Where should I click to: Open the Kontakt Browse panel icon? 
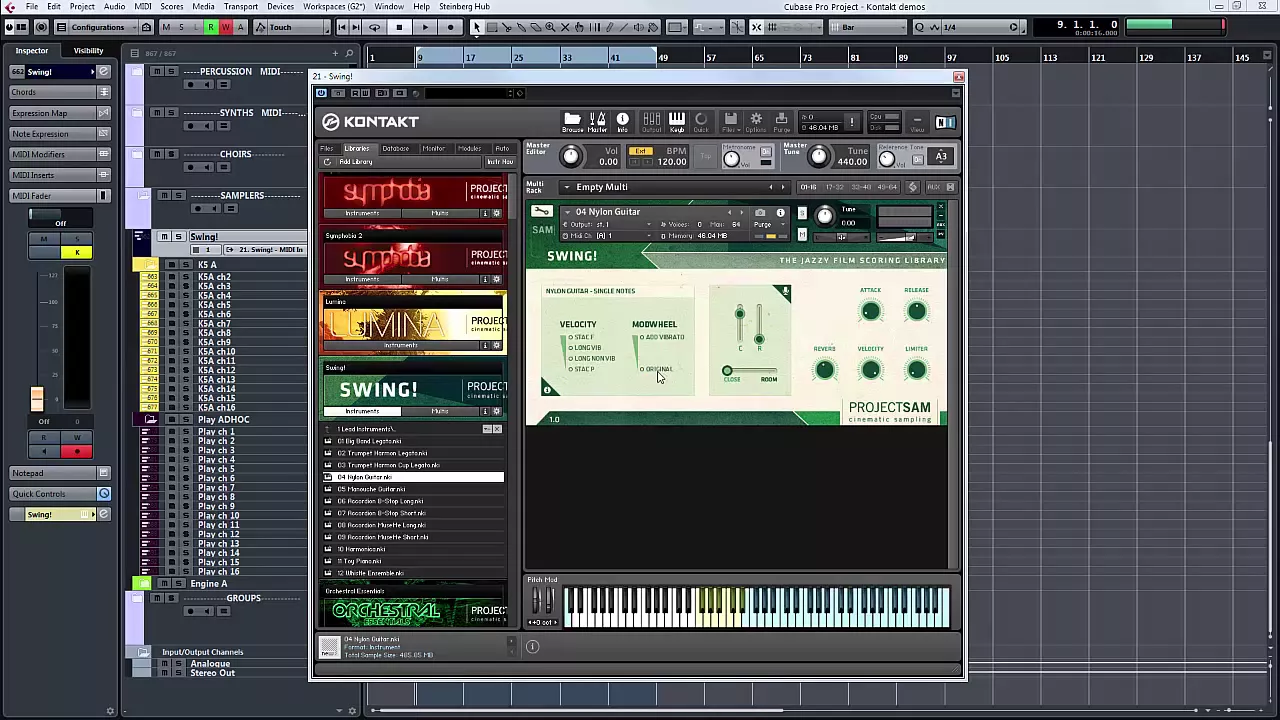572,122
